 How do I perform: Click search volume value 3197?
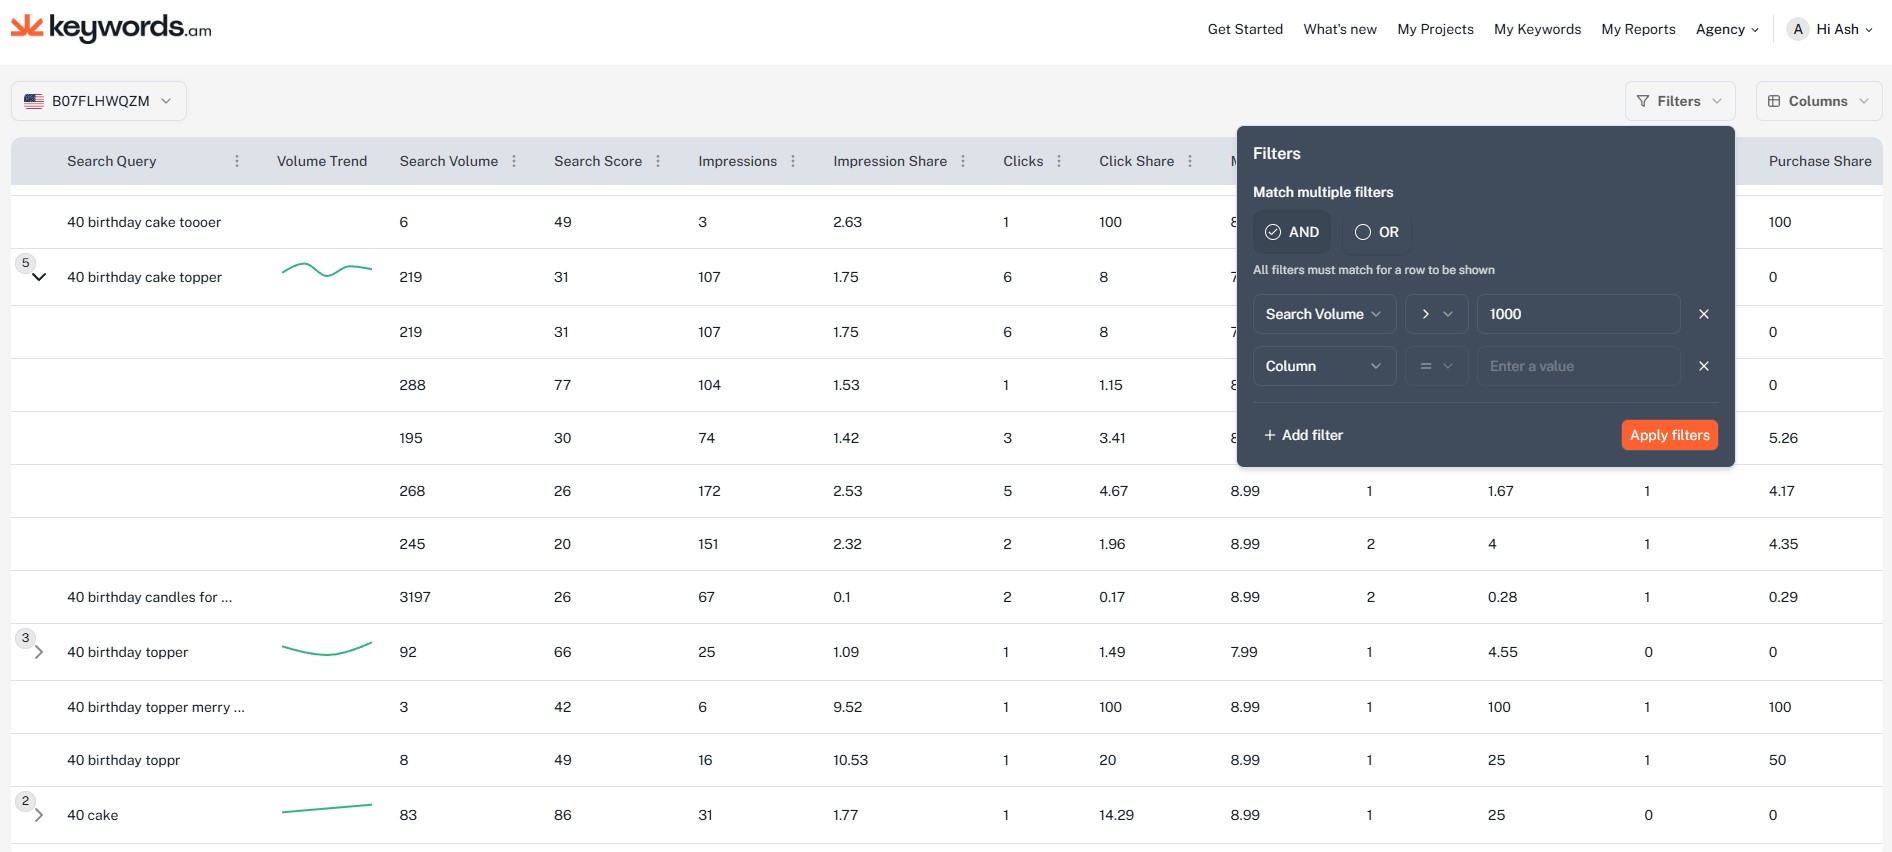point(415,597)
